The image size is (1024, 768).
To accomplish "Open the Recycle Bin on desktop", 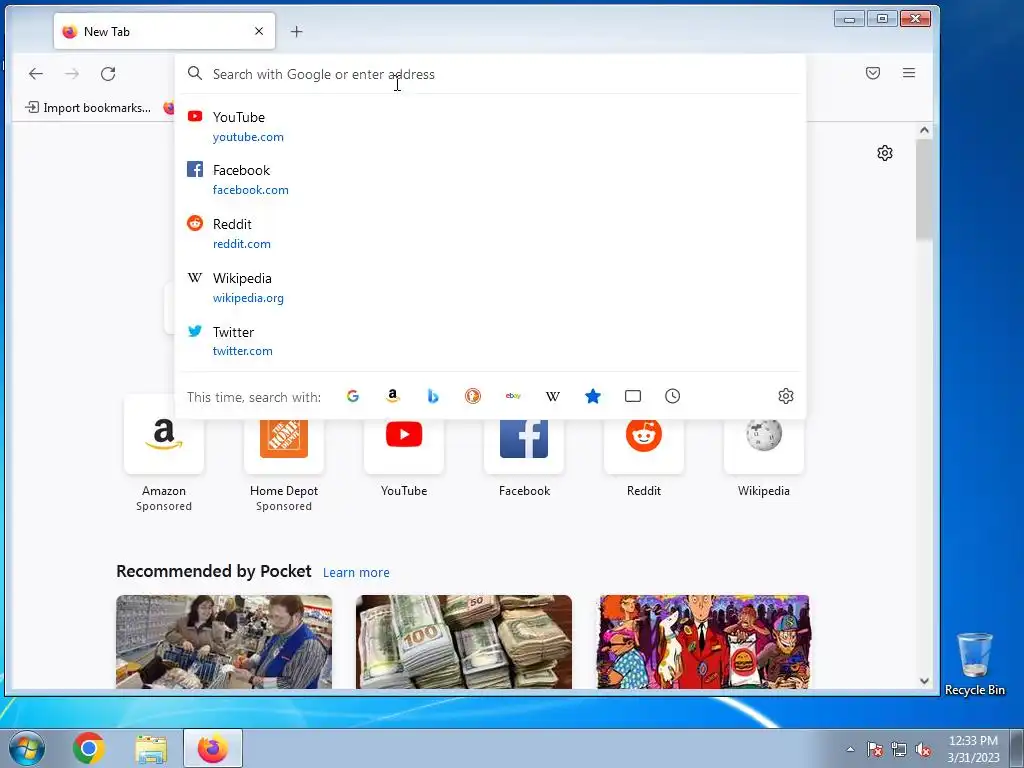I will click(x=974, y=664).
